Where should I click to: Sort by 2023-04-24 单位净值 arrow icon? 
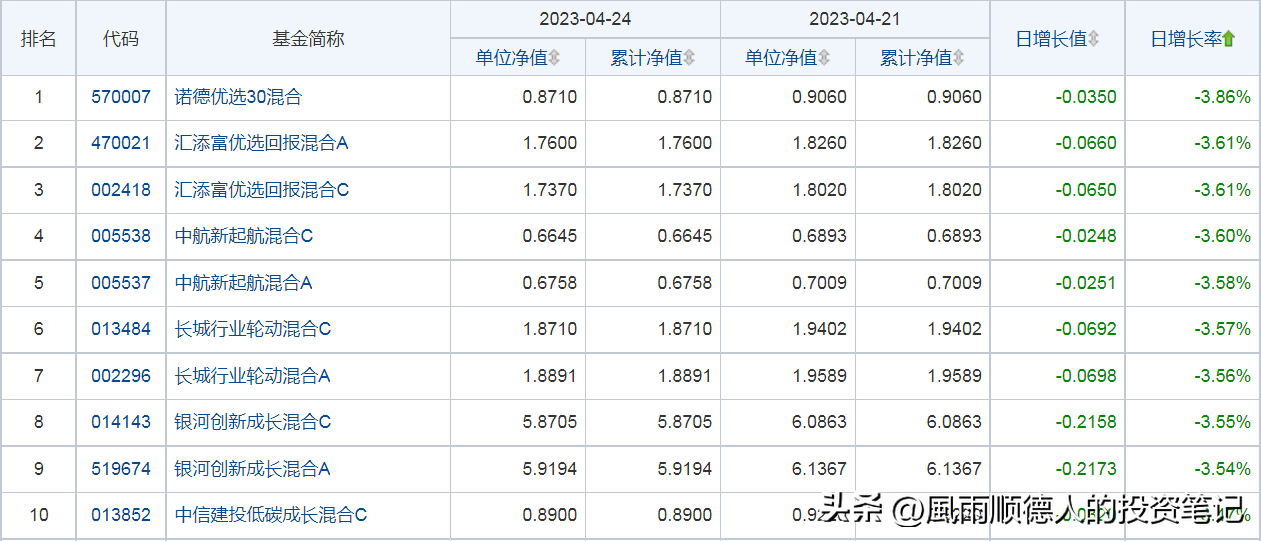pos(554,58)
